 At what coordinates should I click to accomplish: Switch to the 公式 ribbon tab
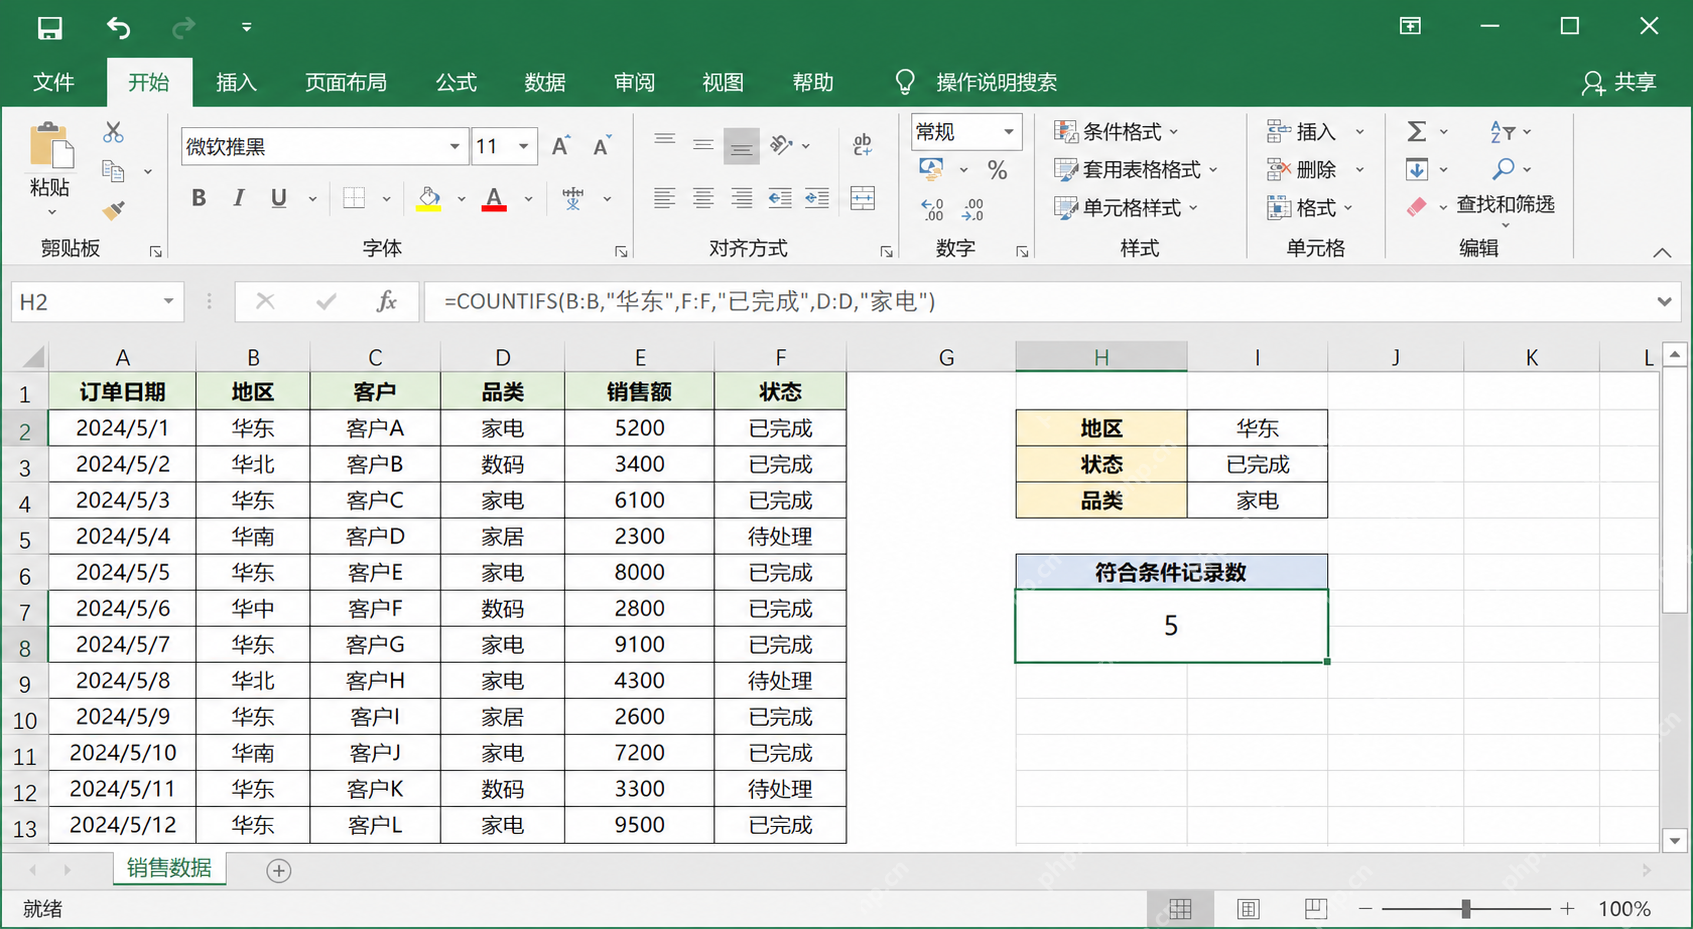click(456, 82)
